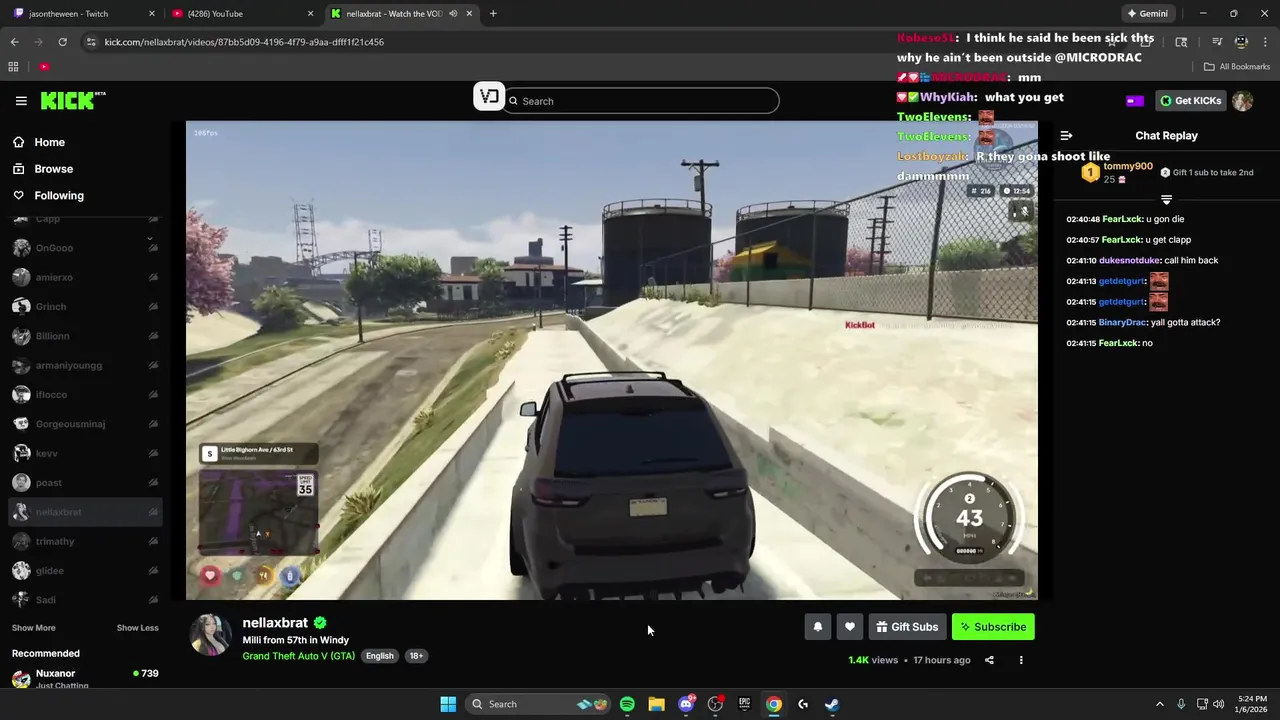Open the Grand Theft Auto V (GTA) category
Viewport: 1280px width, 720px height.
[x=298, y=656]
